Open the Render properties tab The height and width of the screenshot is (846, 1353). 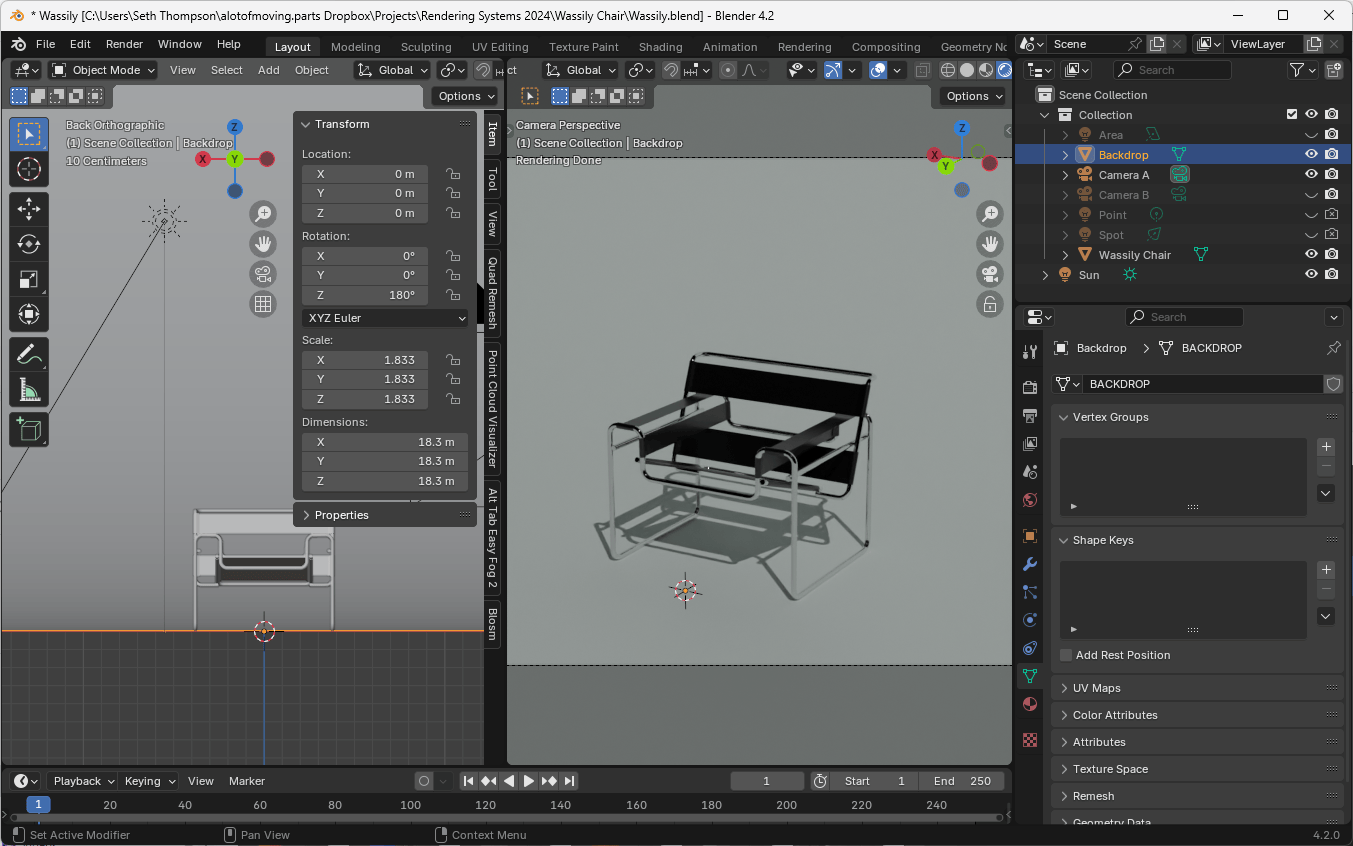tap(1030, 387)
